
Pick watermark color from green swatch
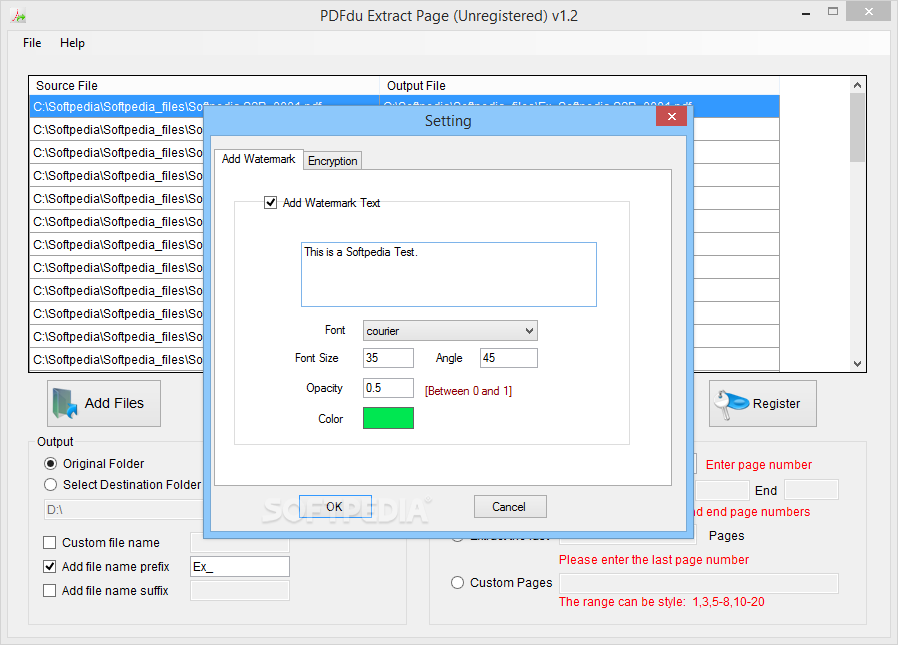coord(388,418)
